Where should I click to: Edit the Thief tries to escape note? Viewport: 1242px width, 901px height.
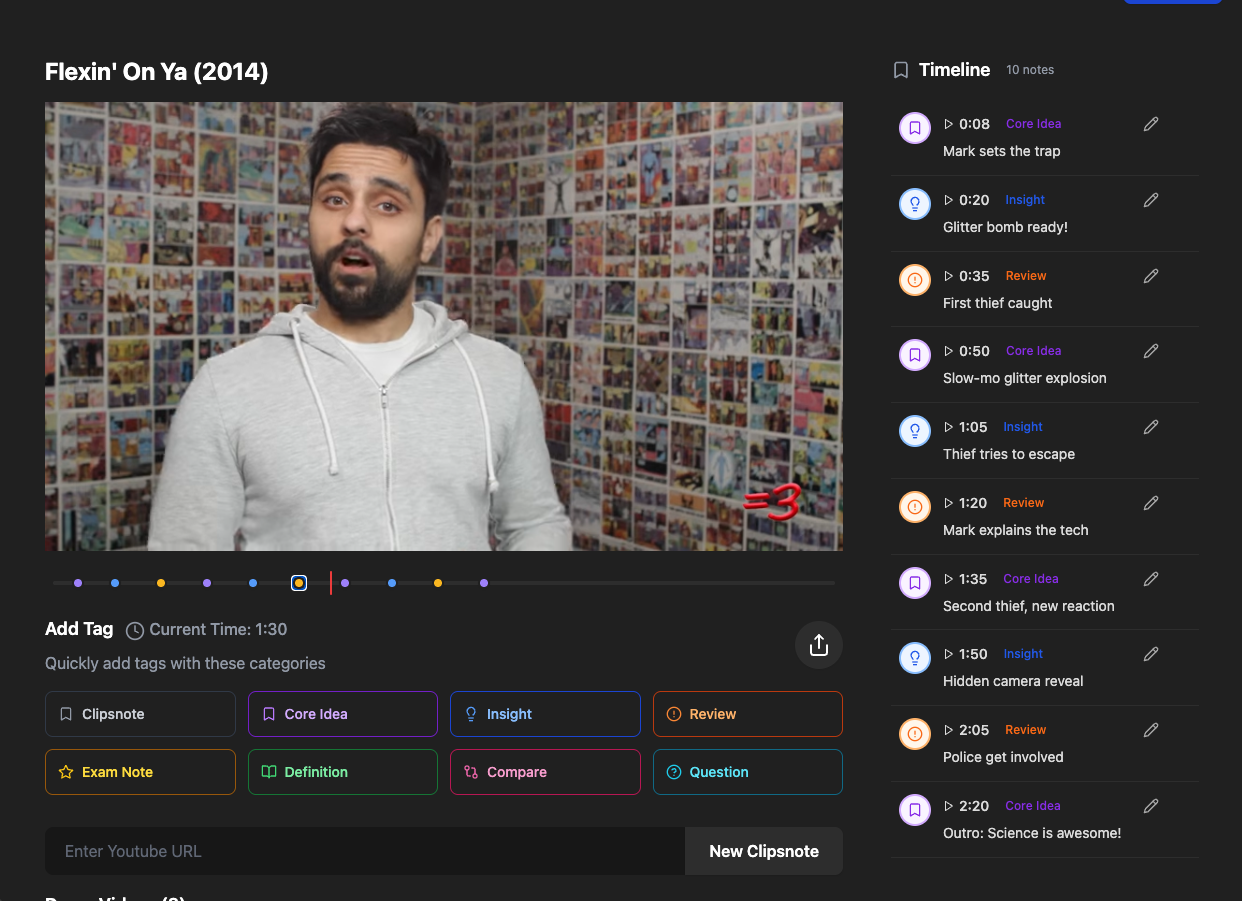pyautogui.click(x=1151, y=427)
